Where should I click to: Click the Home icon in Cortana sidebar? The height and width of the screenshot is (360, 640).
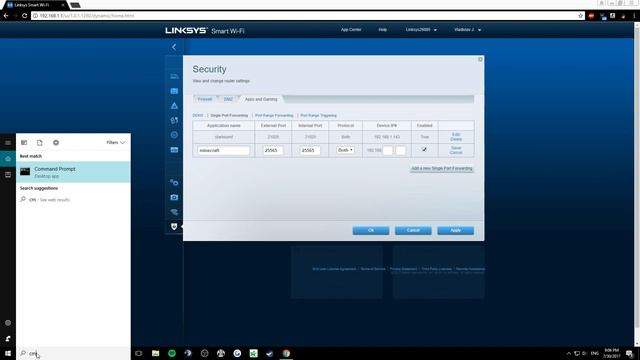[8, 158]
